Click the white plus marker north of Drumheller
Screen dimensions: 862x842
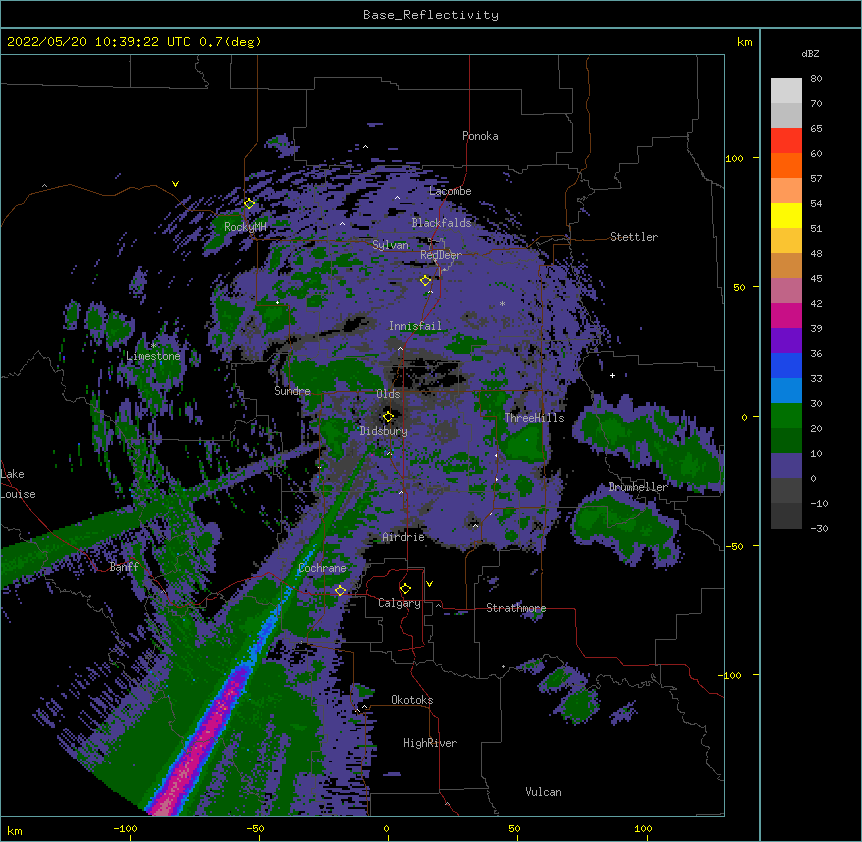click(x=612, y=375)
